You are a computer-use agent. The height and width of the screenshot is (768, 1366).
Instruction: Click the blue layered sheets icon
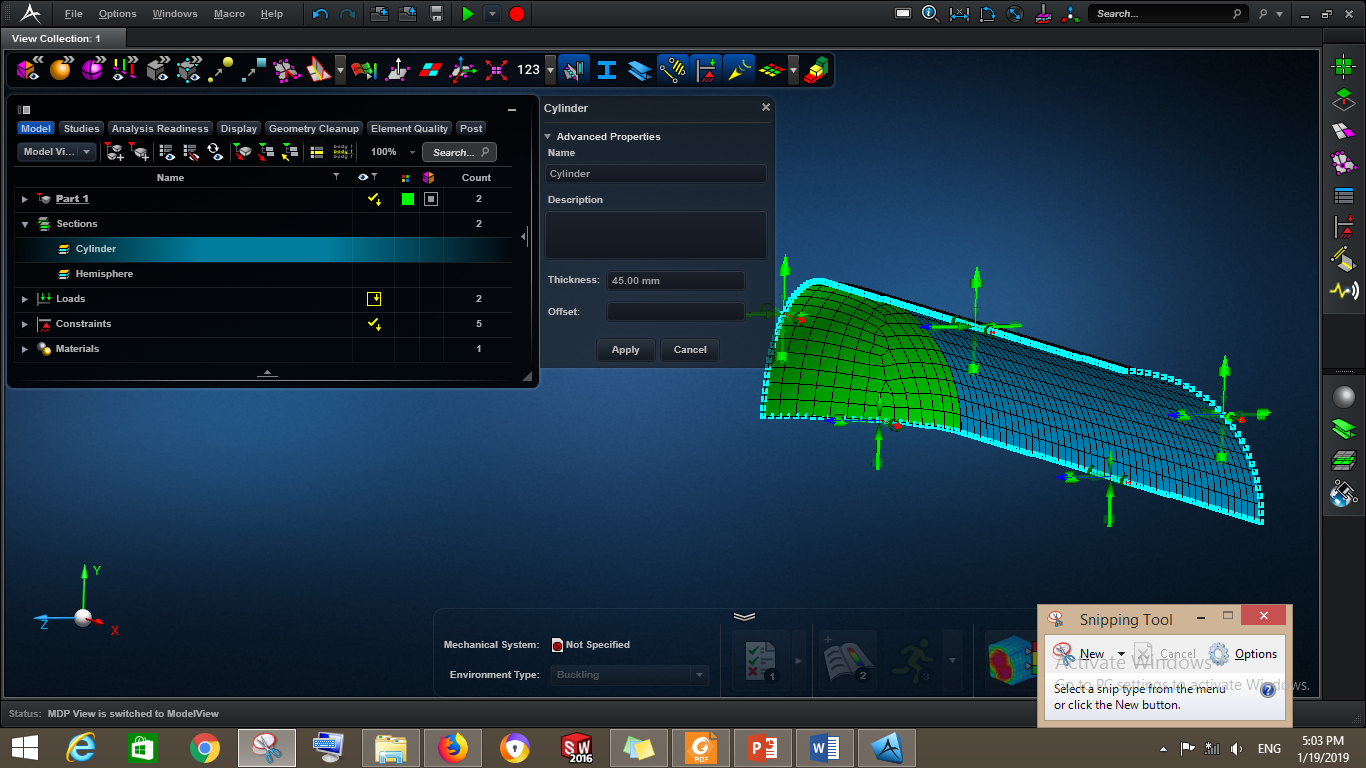[639, 69]
